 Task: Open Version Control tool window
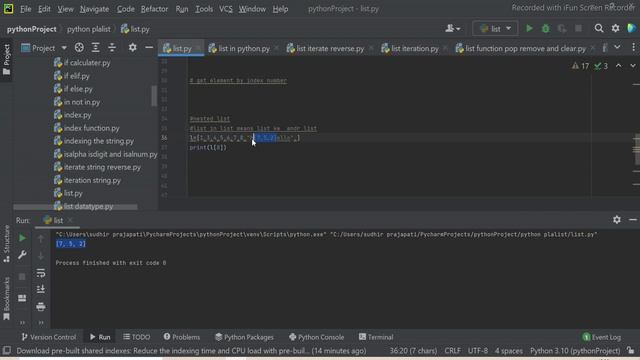pos(49,337)
